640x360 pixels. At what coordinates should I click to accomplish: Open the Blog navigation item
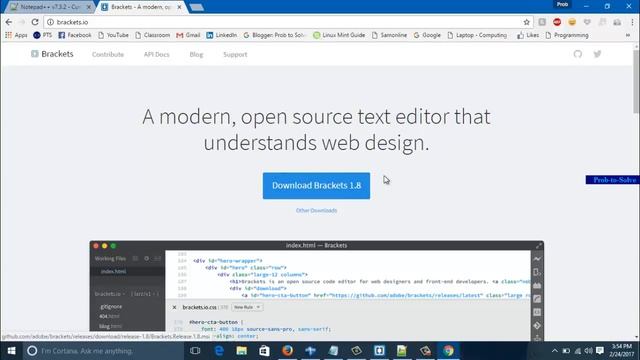tap(196, 54)
